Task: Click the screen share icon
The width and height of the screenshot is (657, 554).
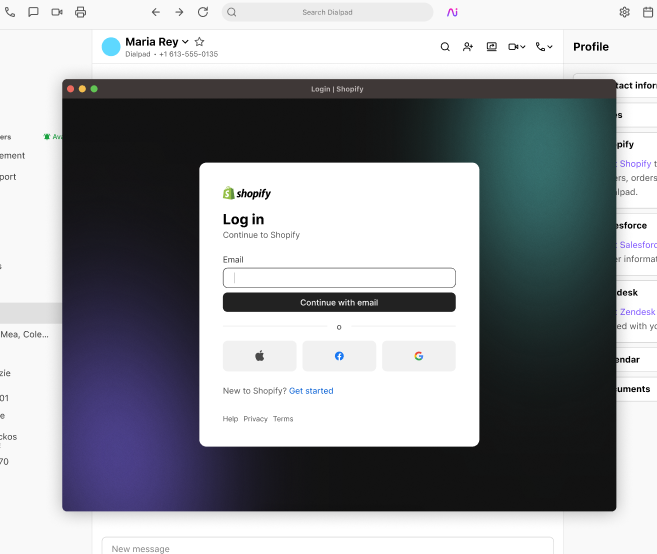Action: point(491,47)
